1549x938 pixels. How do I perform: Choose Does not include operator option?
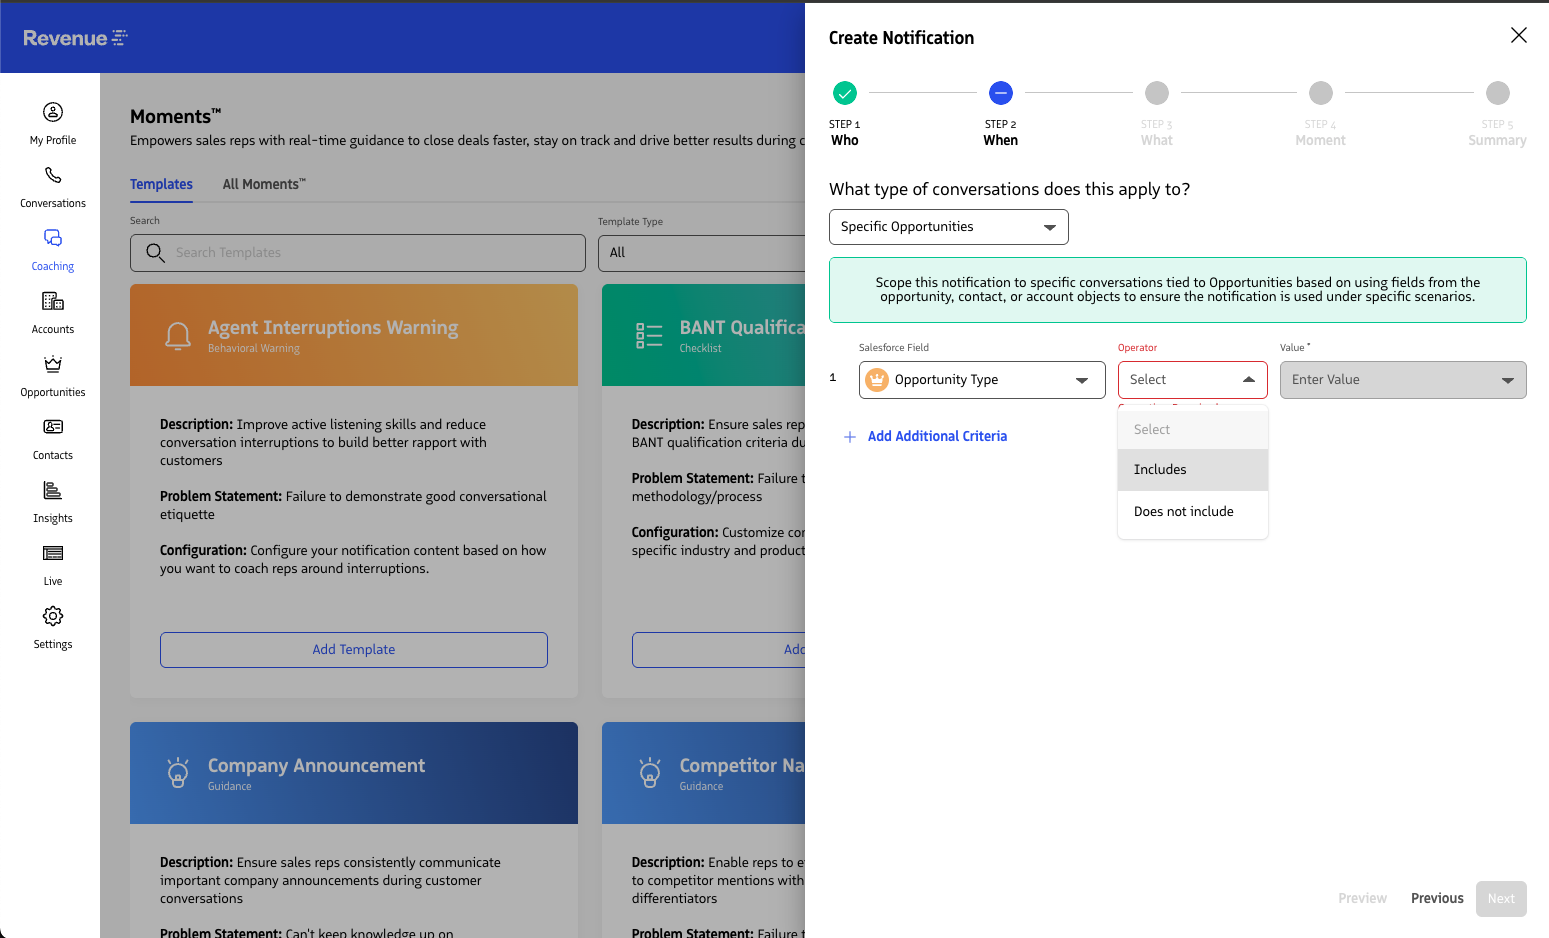click(1192, 512)
